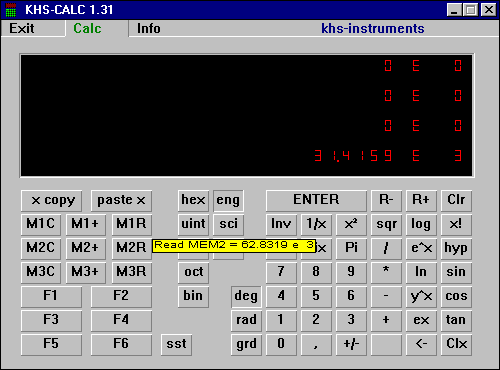Paste into x with paste x button
500x370 pixels.
[x=121, y=201]
